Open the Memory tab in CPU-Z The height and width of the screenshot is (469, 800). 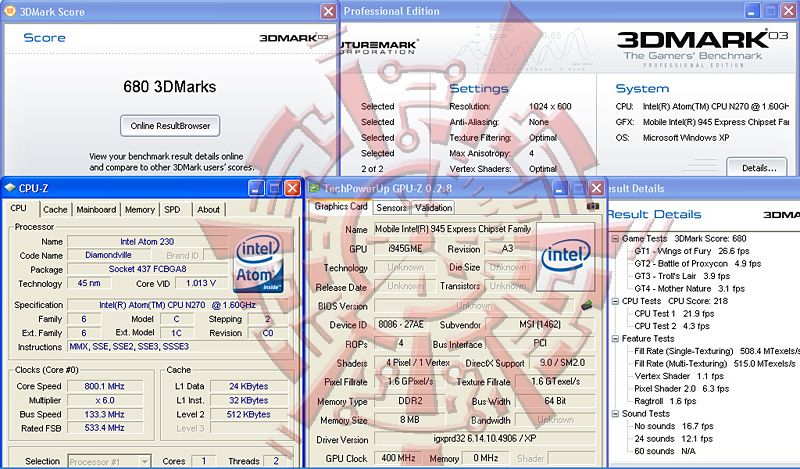[x=139, y=209]
